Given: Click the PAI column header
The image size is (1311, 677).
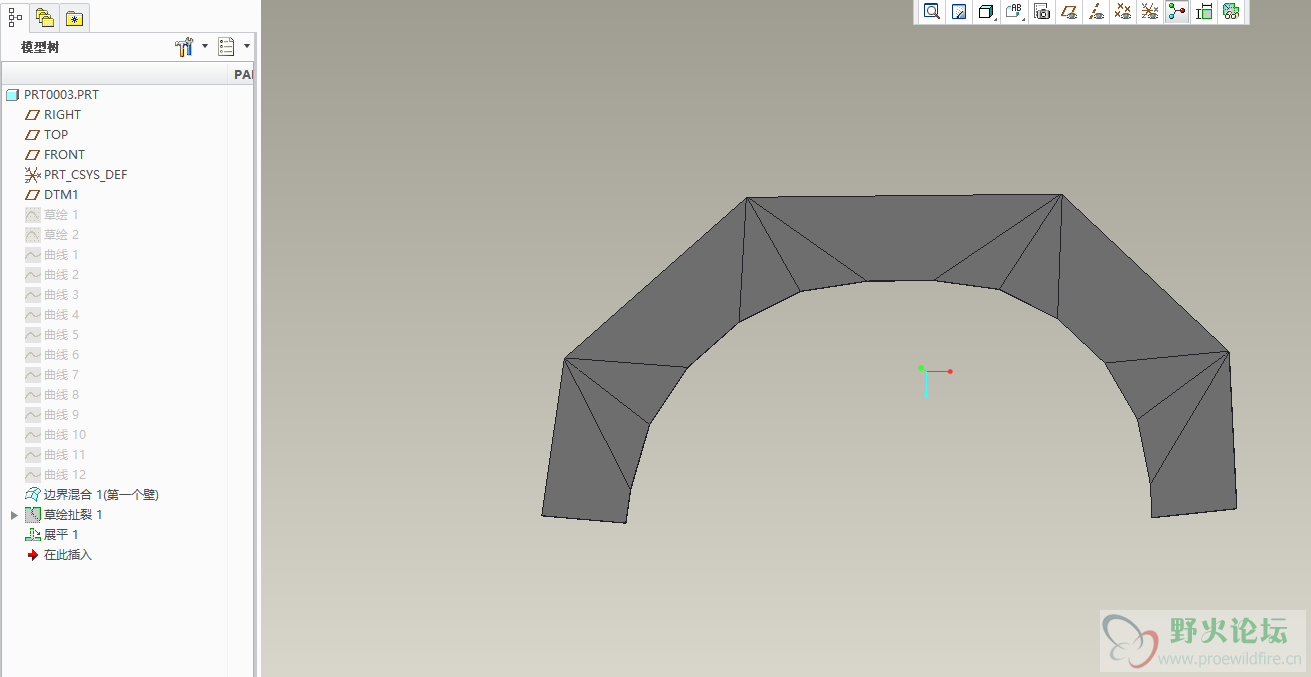Looking at the screenshot, I should 243,75.
